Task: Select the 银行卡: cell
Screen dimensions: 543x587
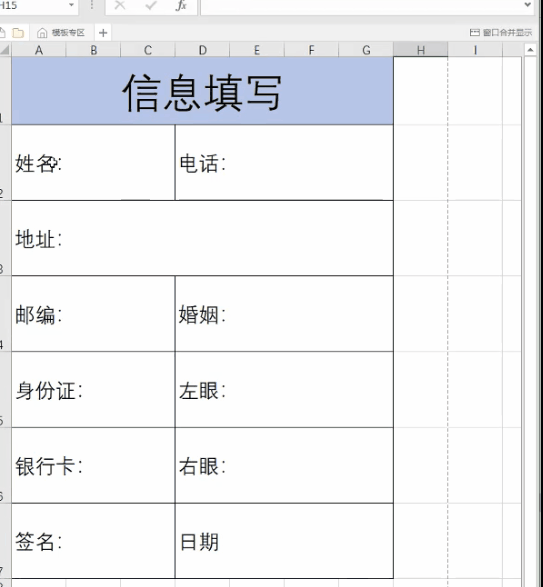Action: (x=93, y=465)
